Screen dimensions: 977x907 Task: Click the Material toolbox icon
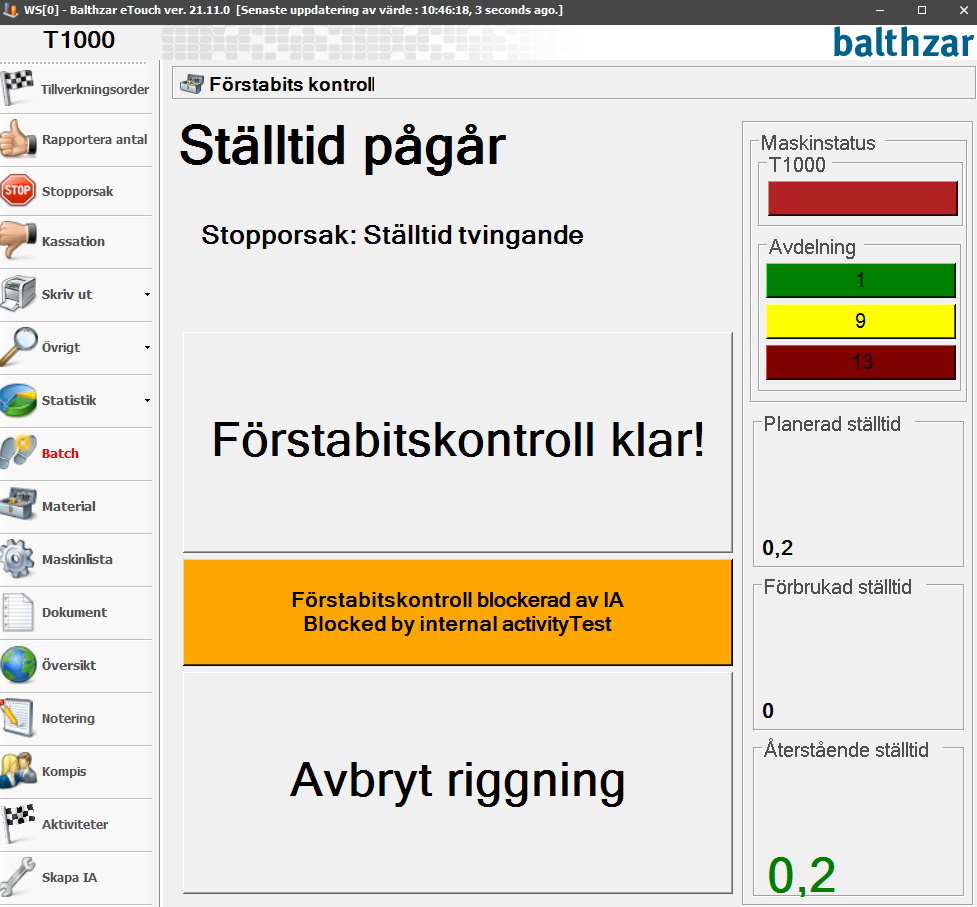[18, 505]
